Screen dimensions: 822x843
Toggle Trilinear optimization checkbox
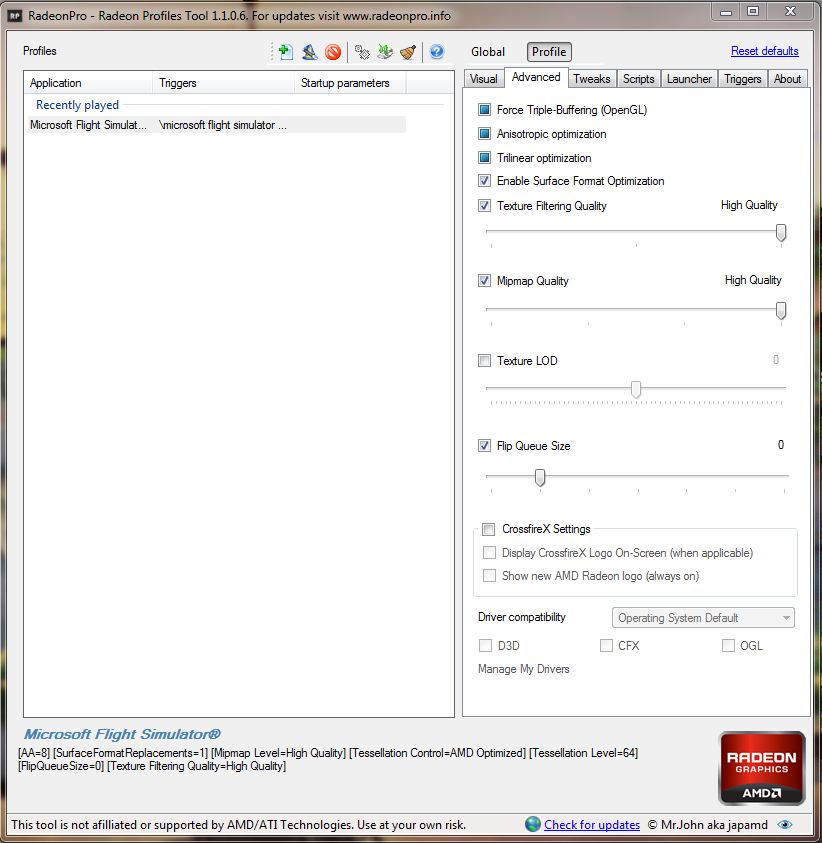click(x=484, y=158)
